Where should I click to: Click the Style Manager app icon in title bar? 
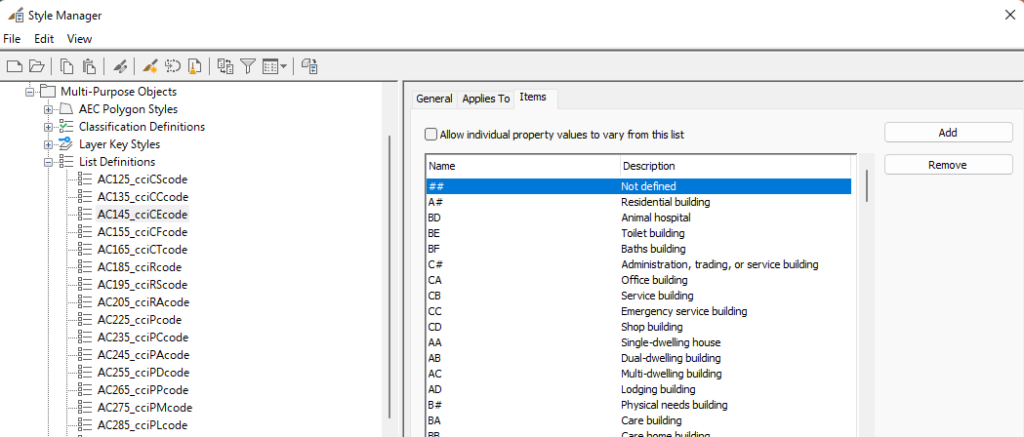pos(16,15)
